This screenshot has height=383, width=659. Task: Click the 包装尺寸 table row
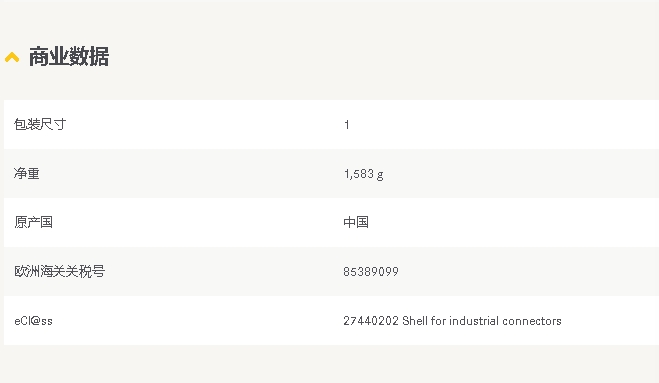pos(331,124)
